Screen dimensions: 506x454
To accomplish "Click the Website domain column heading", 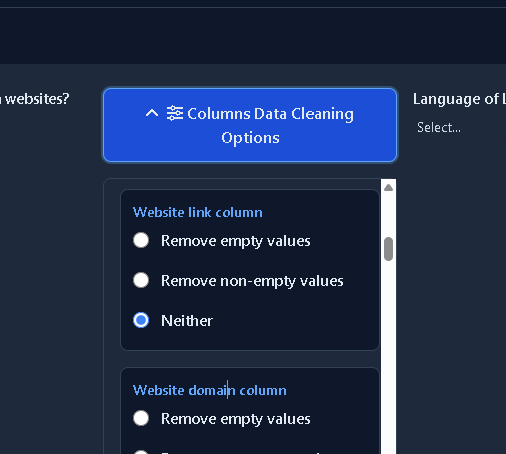I will [x=210, y=390].
